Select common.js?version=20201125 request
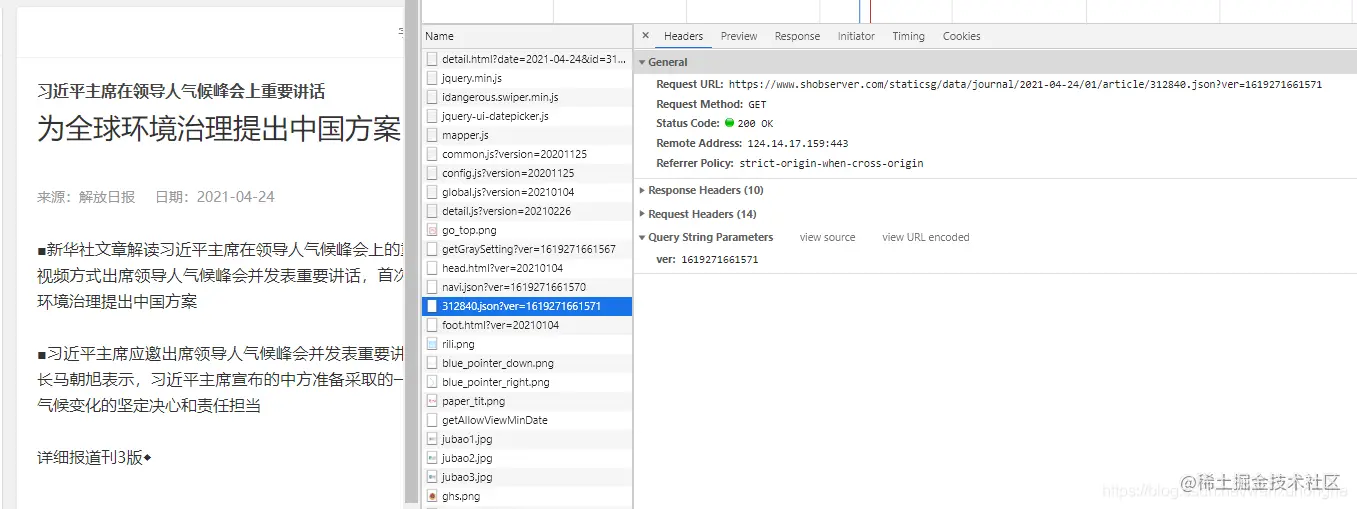 click(x=527, y=154)
